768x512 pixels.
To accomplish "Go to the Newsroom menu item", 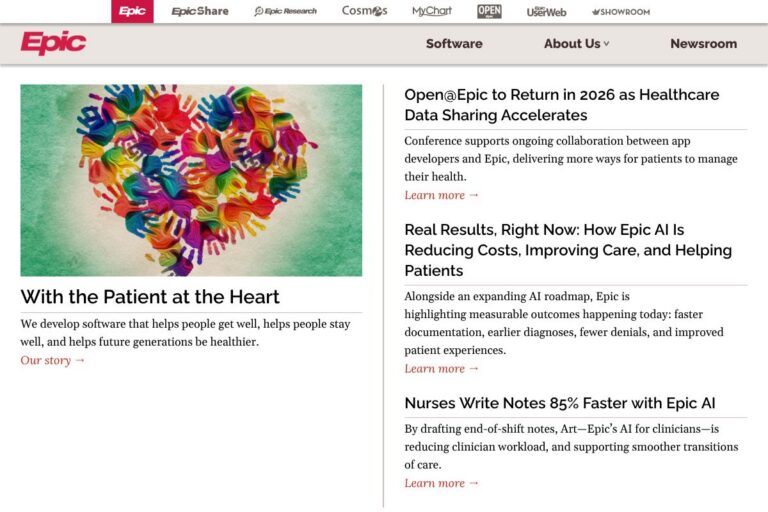I will point(703,44).
